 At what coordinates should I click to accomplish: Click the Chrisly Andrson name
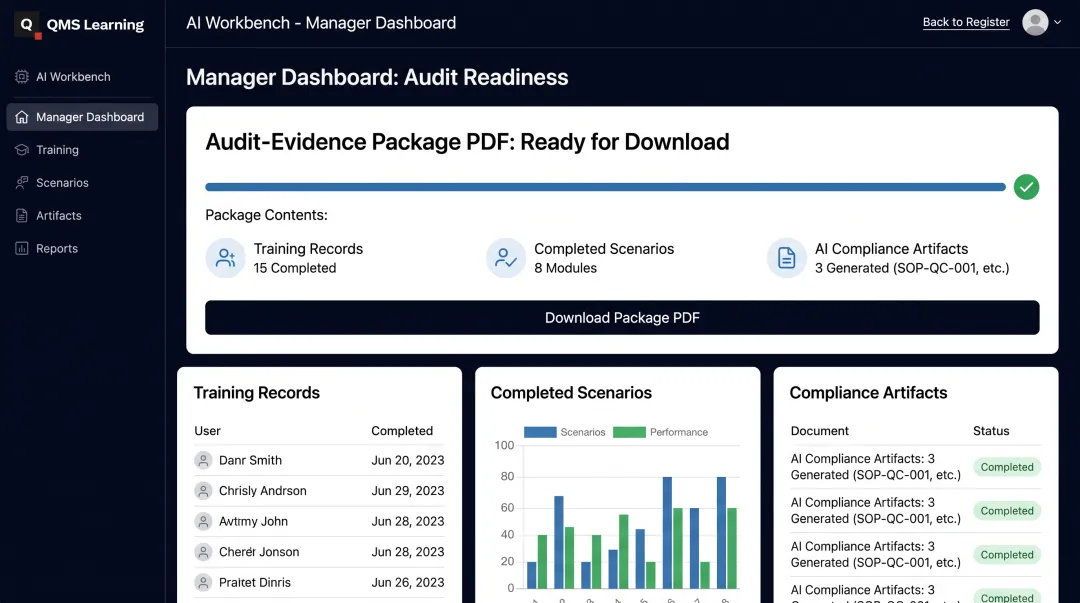click(x=262, y=491)
